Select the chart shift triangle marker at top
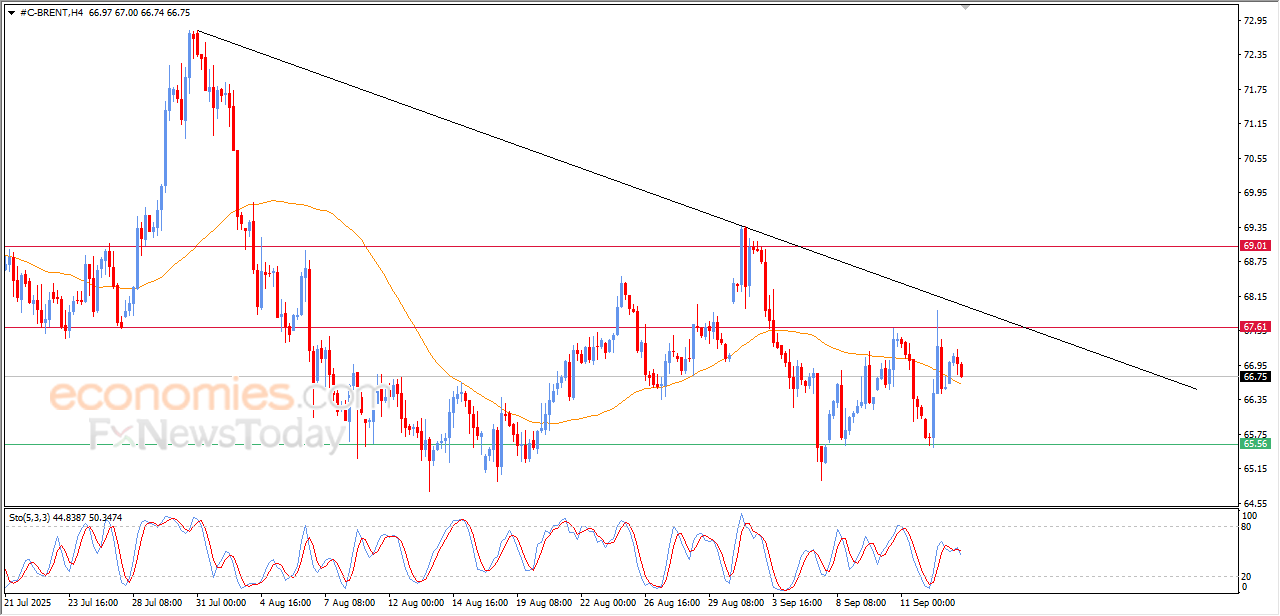Screen dimensions: 1280x616 [x=965, y=6]
